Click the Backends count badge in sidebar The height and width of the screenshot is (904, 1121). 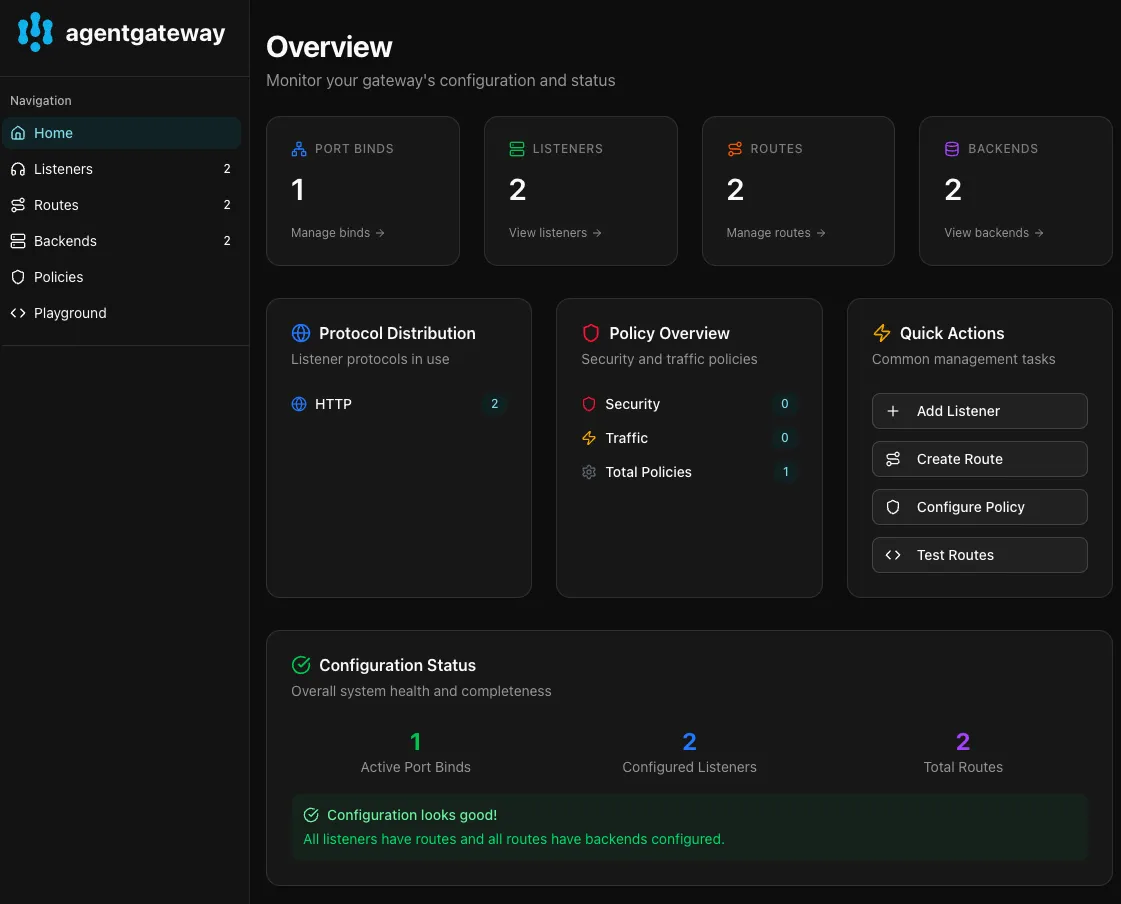[227, 241]
